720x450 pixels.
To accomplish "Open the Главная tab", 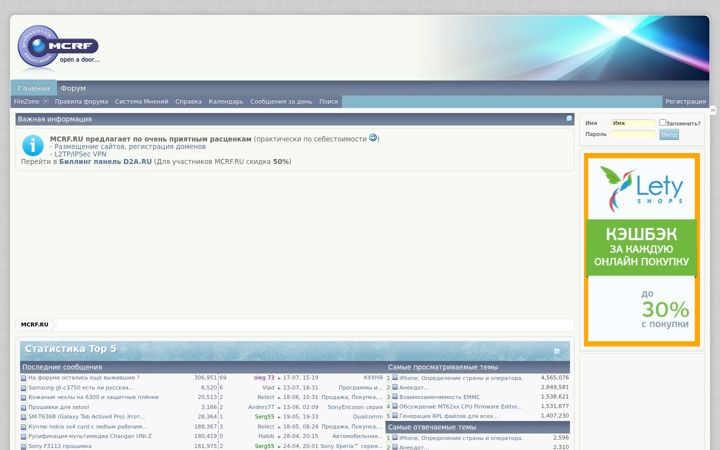I will (34, 88).
